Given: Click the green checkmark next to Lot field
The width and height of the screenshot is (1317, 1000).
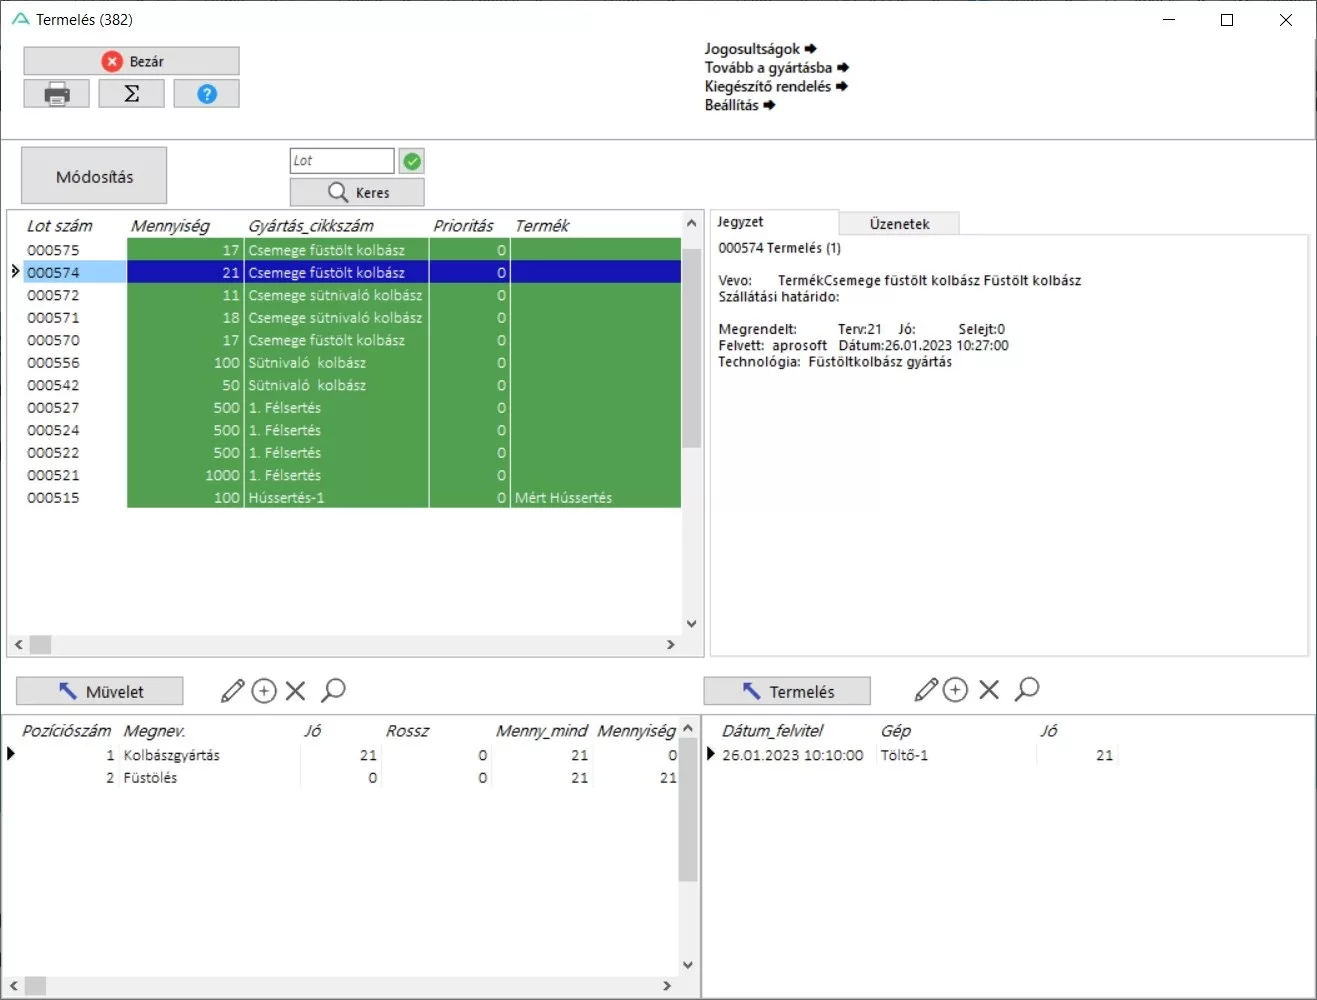Looking at the screenshot, I should 412,161.
